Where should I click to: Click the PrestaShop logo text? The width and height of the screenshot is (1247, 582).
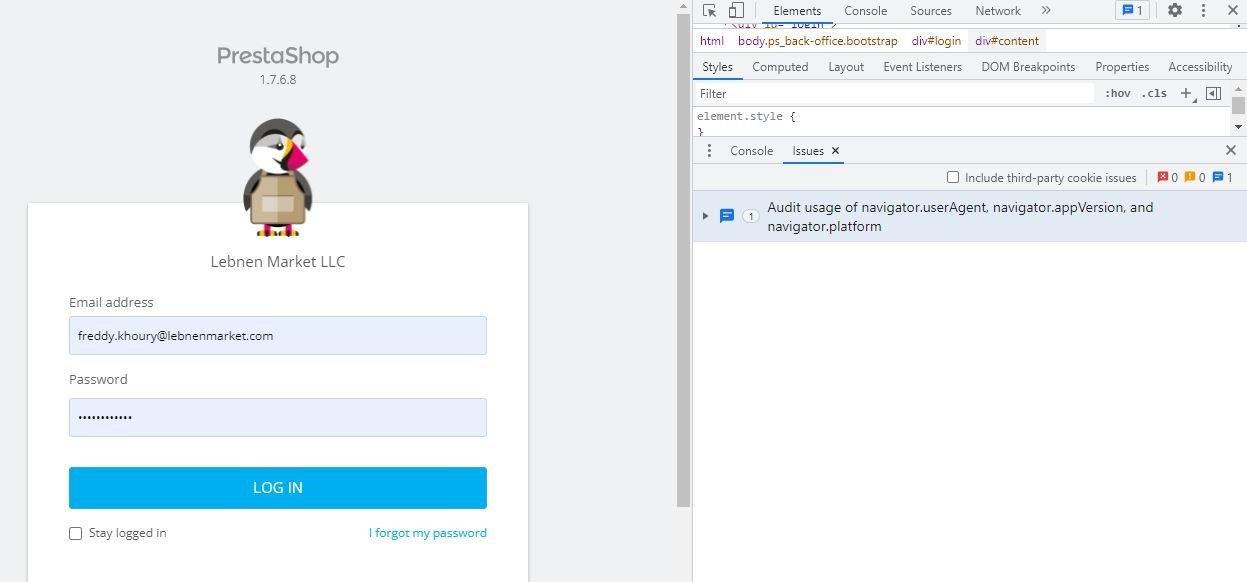pos(278,56)
